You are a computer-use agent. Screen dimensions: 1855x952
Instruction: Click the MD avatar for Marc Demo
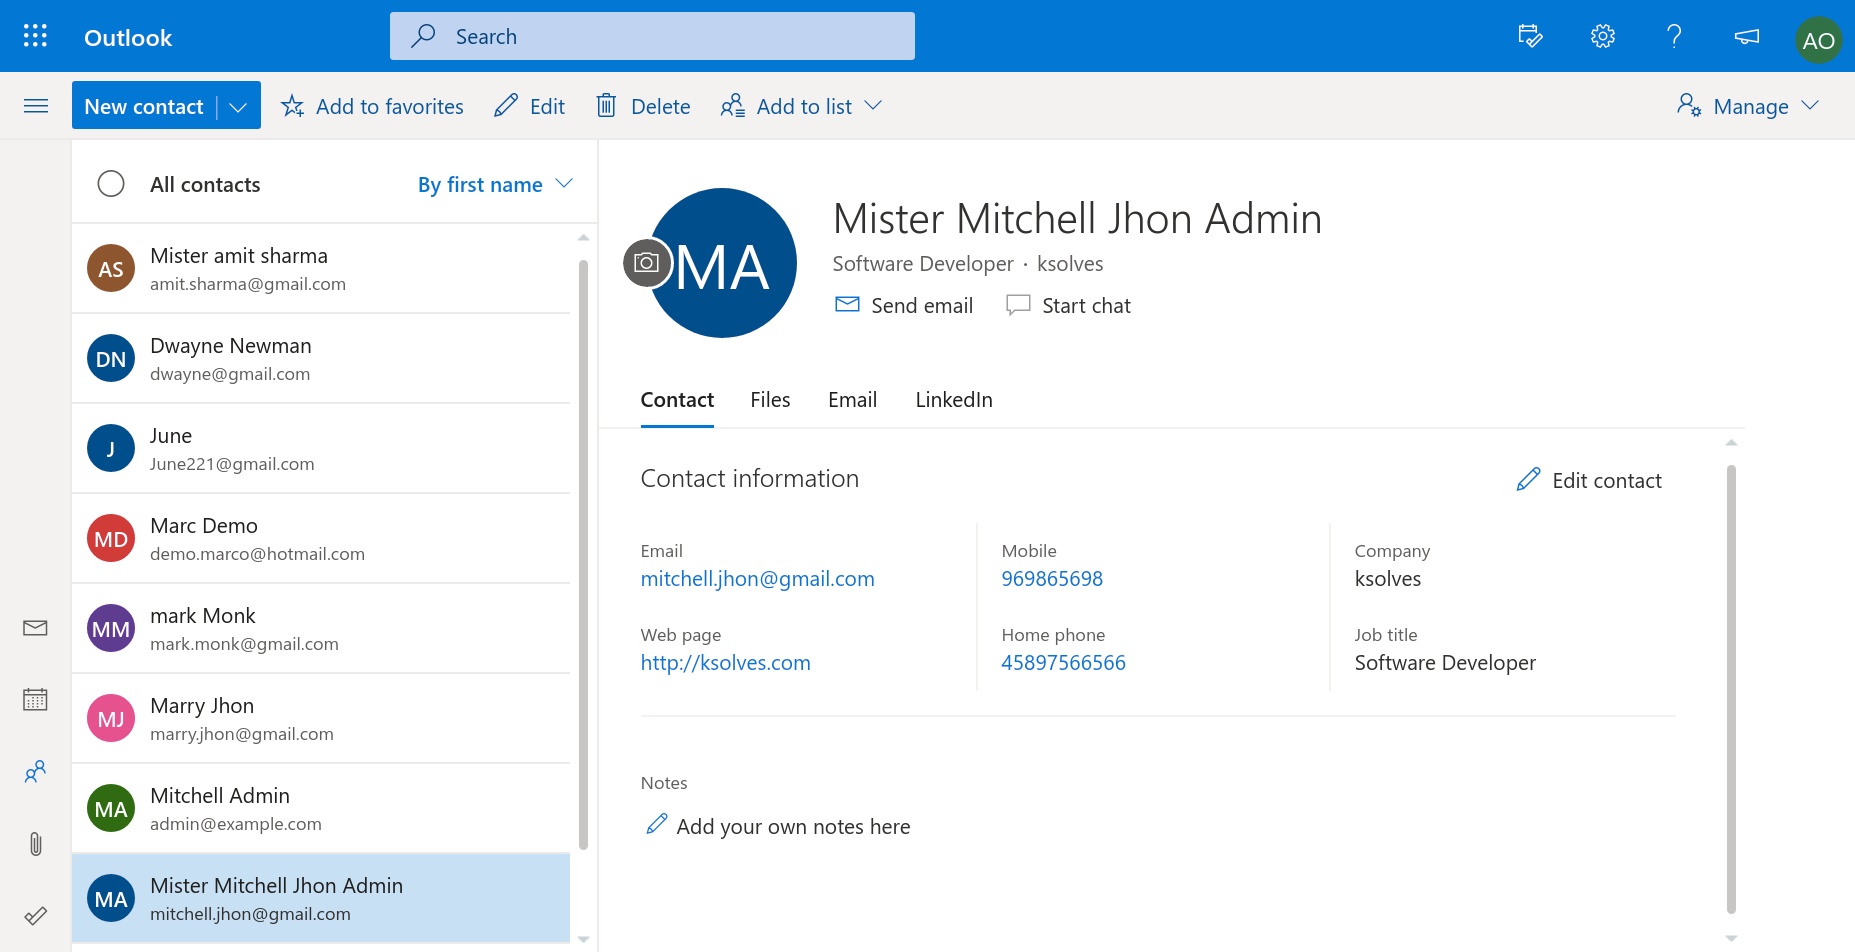click(x=111, y=538)
